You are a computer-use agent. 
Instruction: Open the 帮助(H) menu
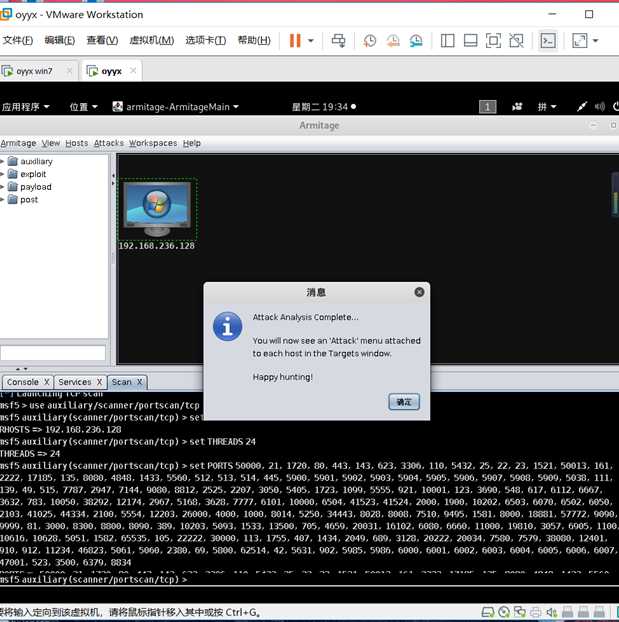coord(254,40)
